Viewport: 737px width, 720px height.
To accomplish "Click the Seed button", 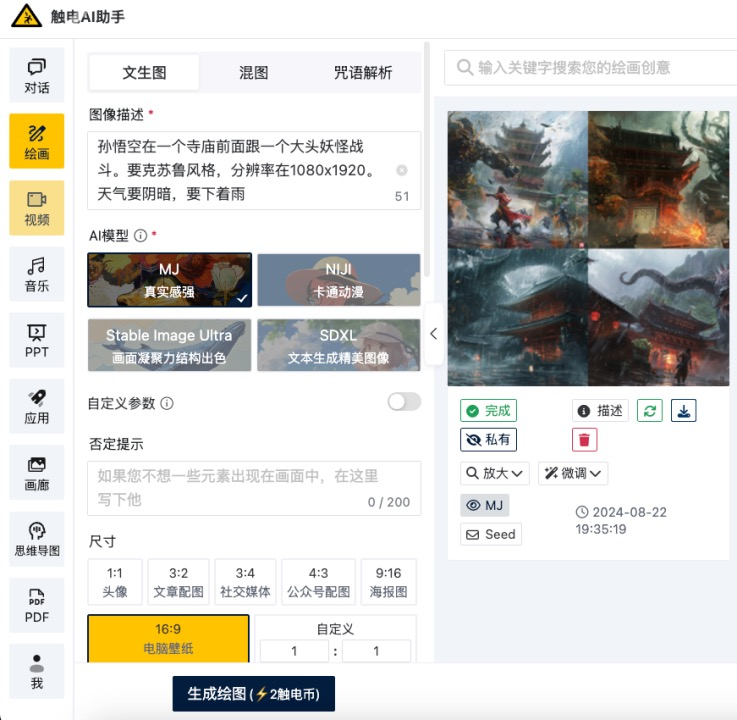I will [491, 534].
